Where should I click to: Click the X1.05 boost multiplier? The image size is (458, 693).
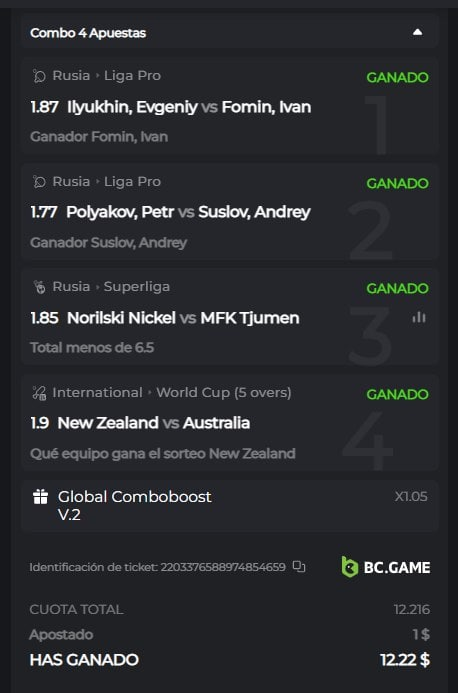pyautogui.click(x=411, y=496)
